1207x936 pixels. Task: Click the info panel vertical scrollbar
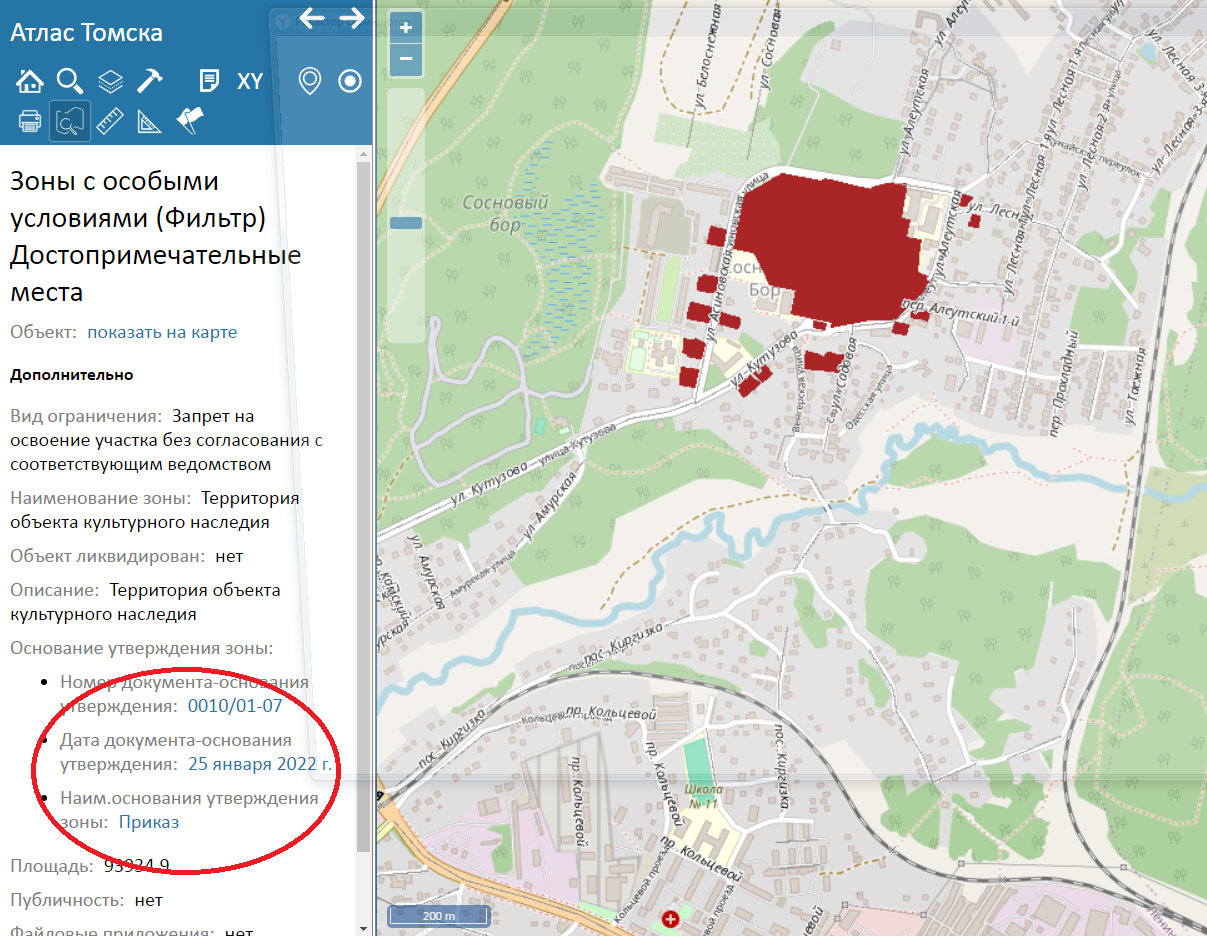[x=364, y=500]
